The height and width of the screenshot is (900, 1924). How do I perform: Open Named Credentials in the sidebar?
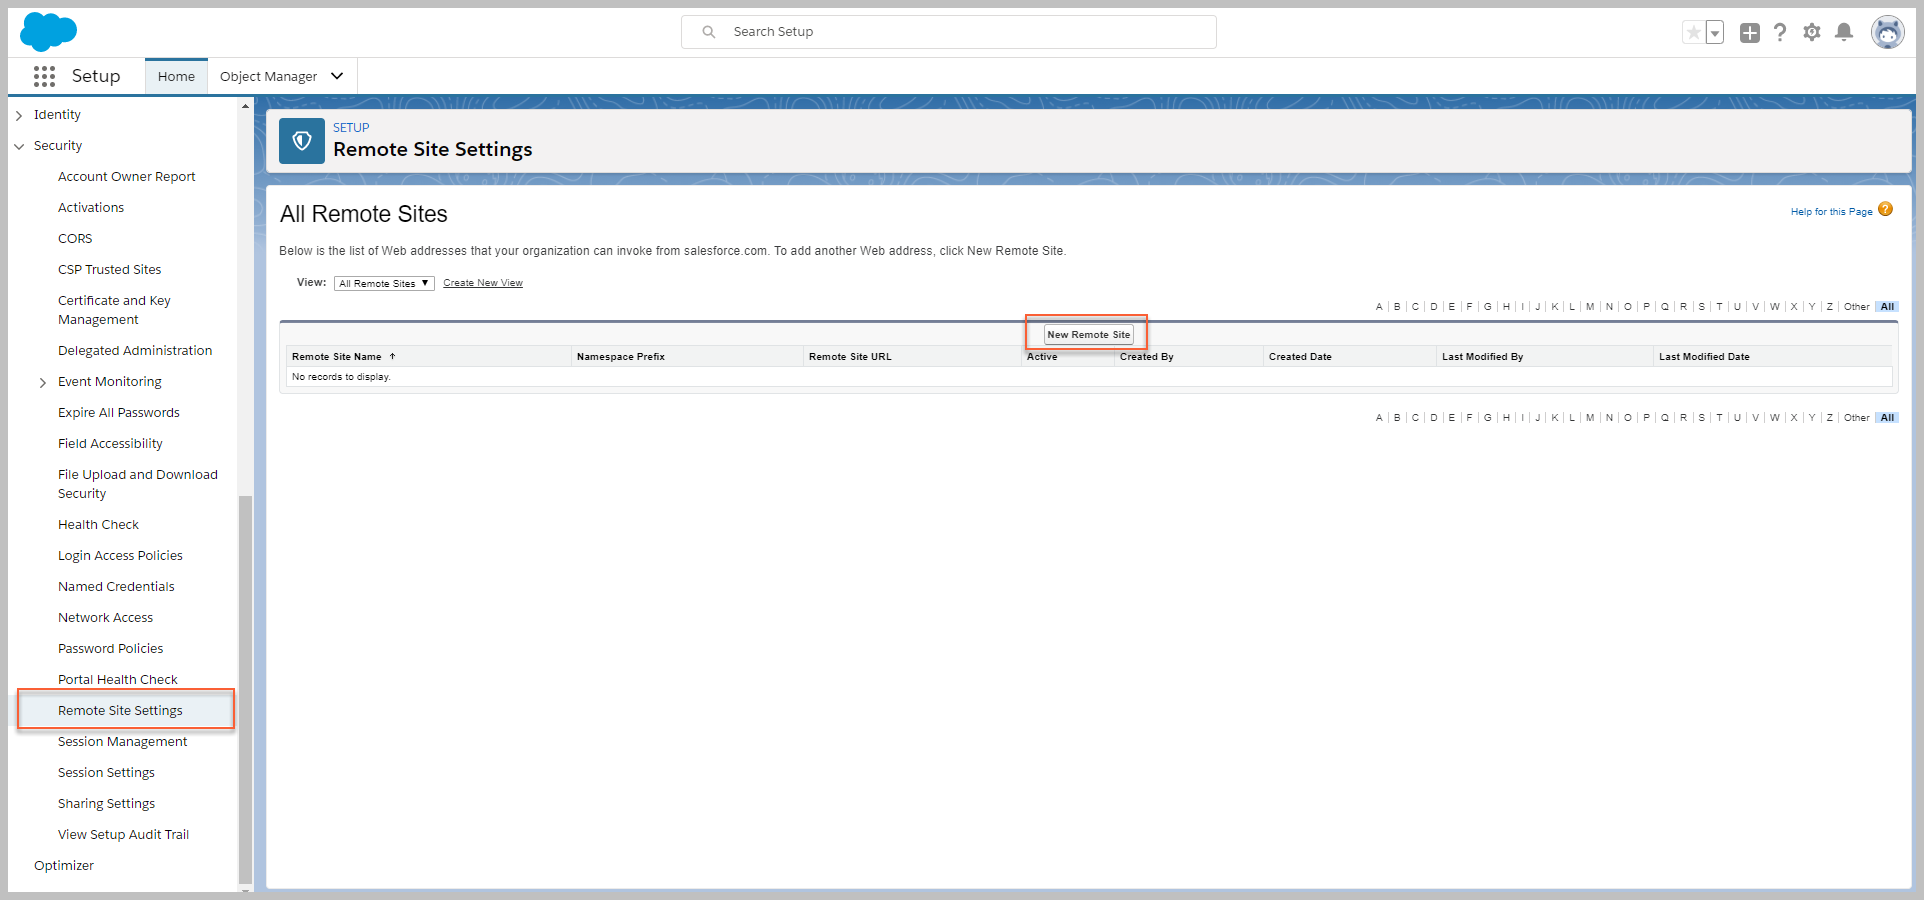[x=116, y=586]
